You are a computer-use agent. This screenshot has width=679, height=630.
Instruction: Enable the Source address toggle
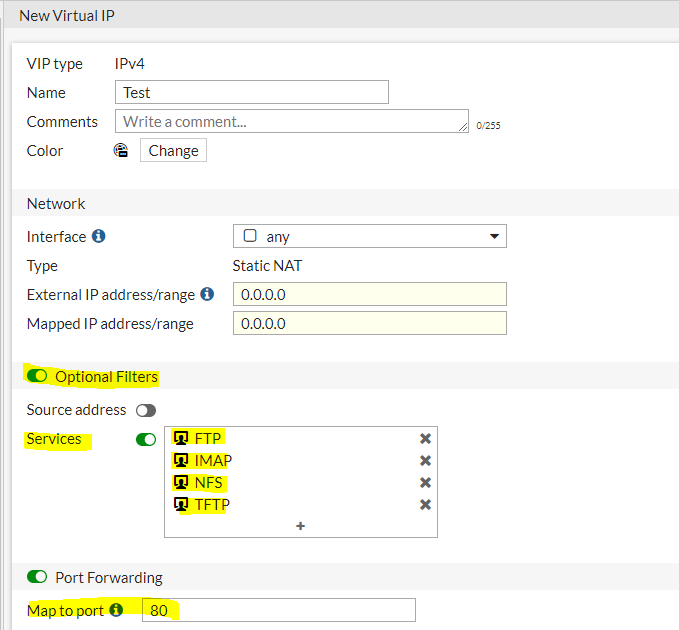coord(146,410)
